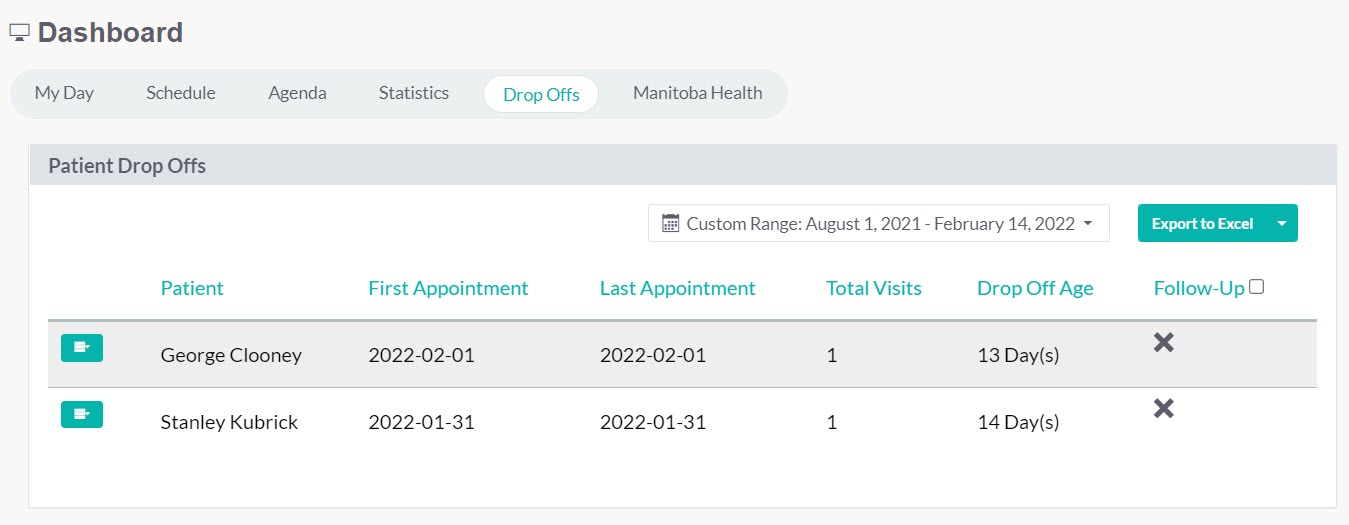1349x525 pixels.
Task: Click the calendar icon in the date range
Action: [671, 223]
